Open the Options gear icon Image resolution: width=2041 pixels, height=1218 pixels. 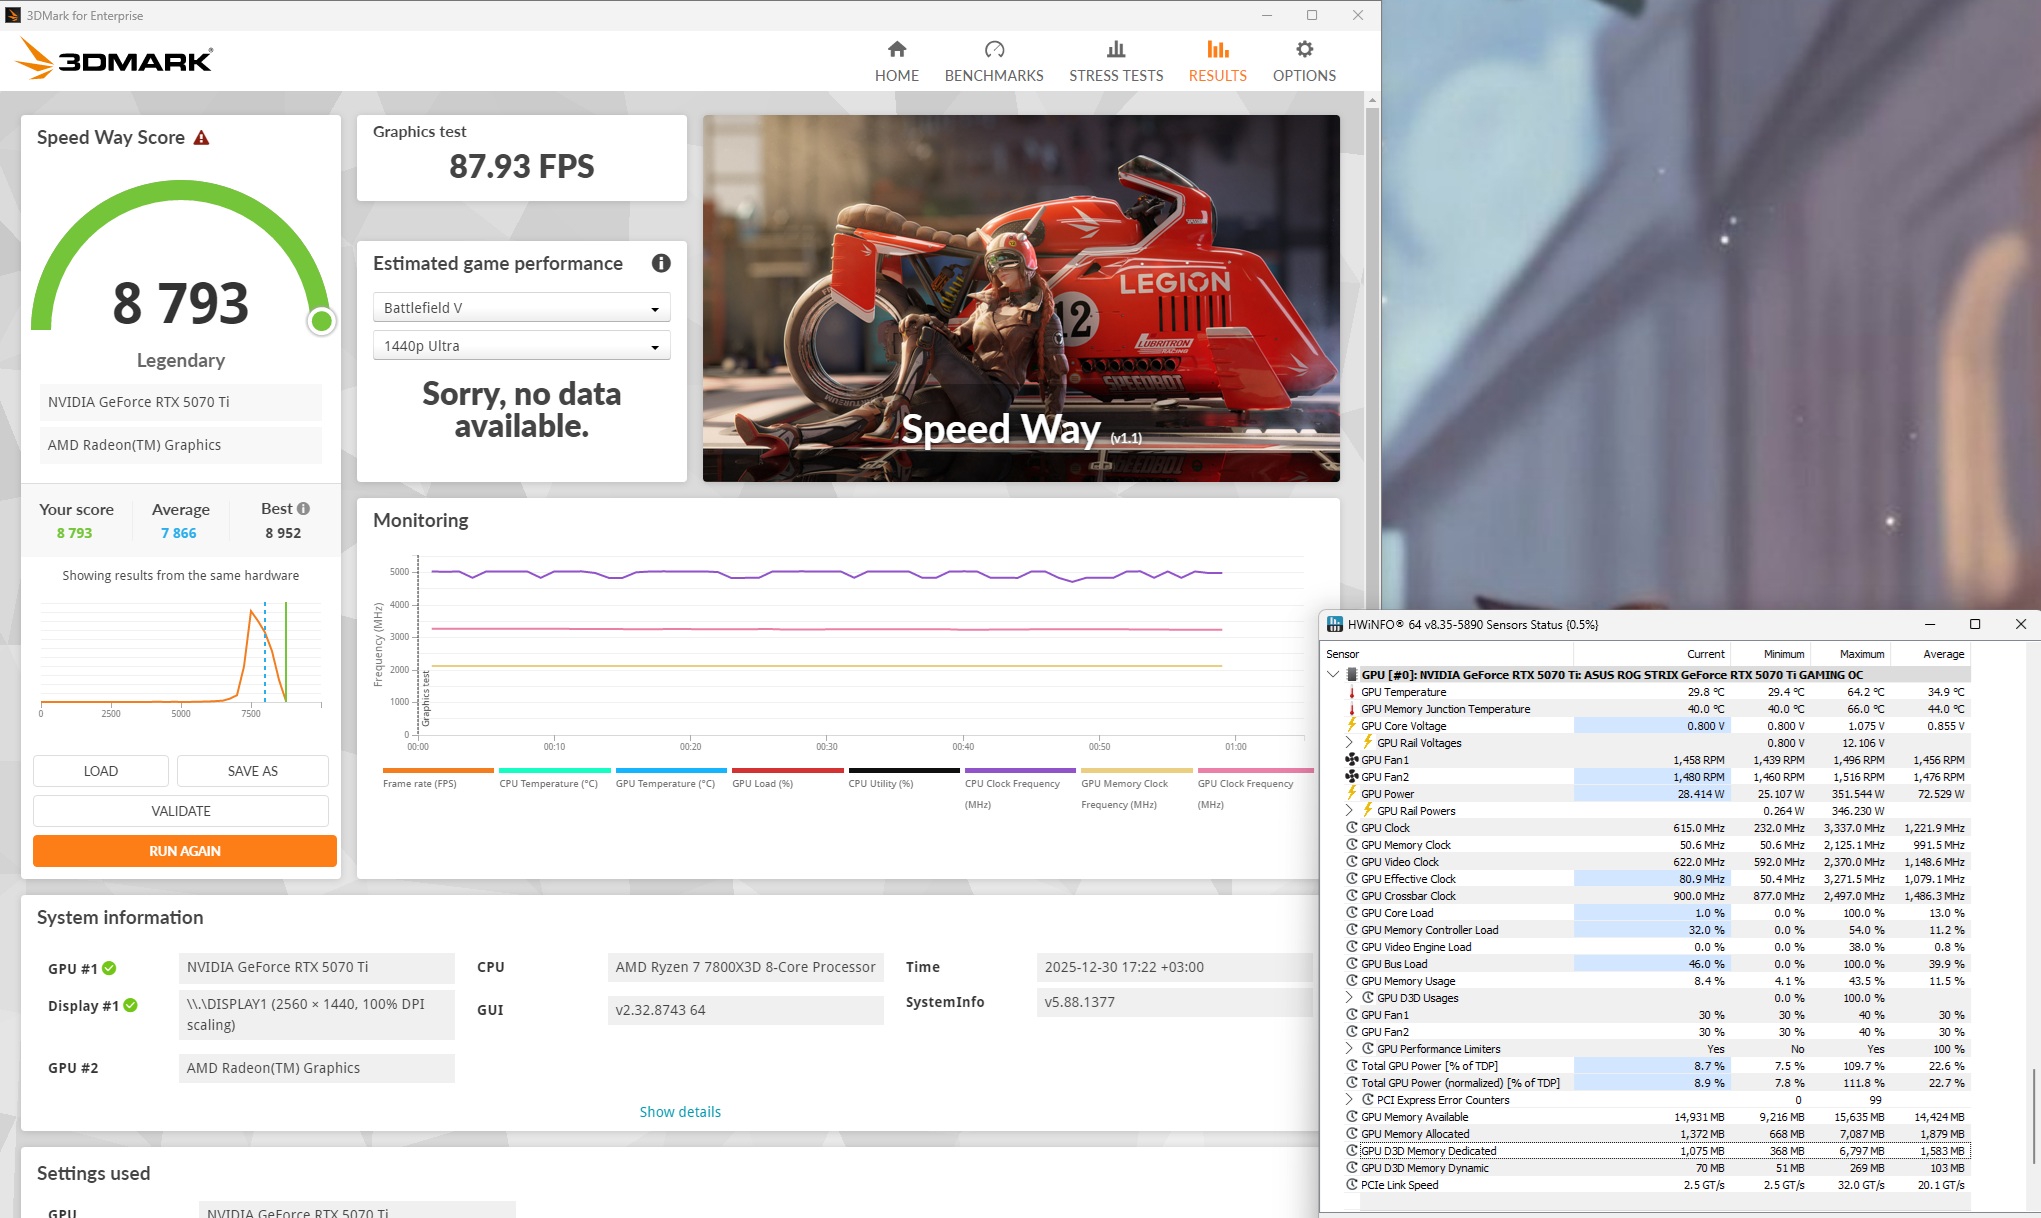coord(1303,49)
